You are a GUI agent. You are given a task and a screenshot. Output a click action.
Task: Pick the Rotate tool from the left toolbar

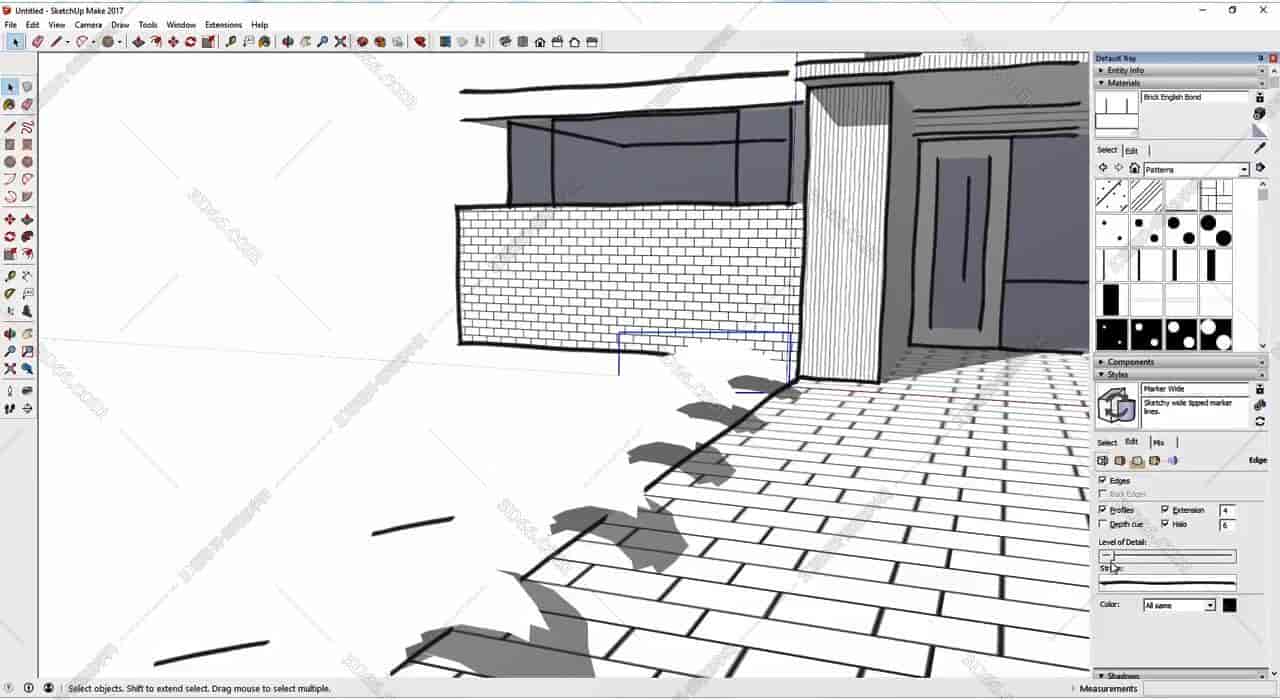[12, 236]
